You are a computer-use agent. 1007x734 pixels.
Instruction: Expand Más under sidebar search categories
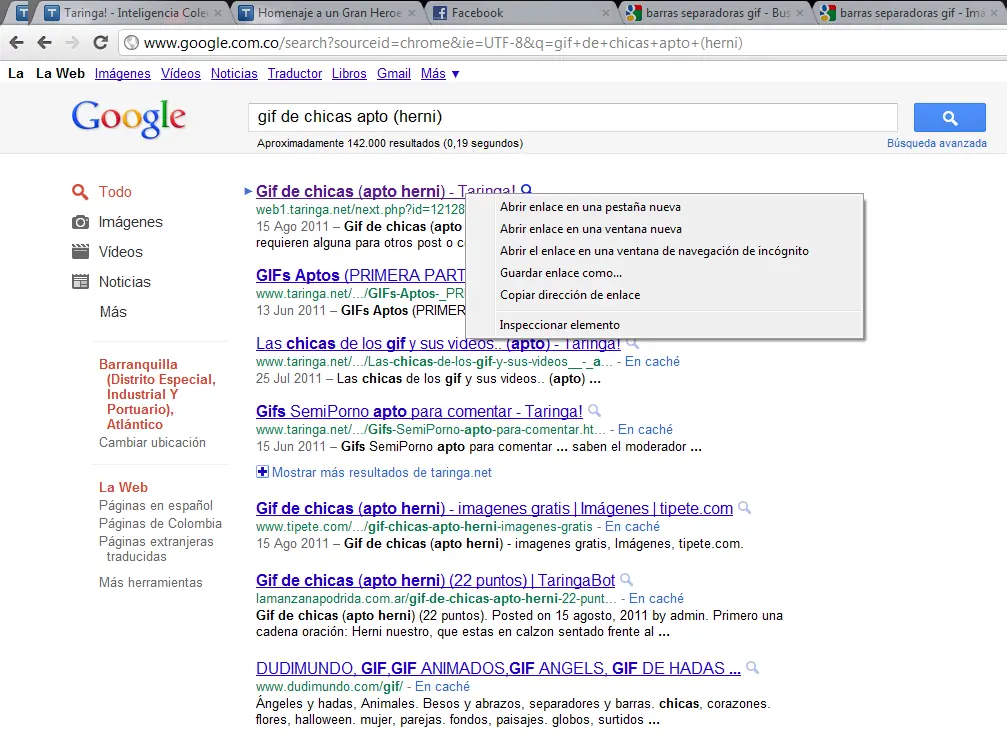pyautogui.click(x=113, y=312)
